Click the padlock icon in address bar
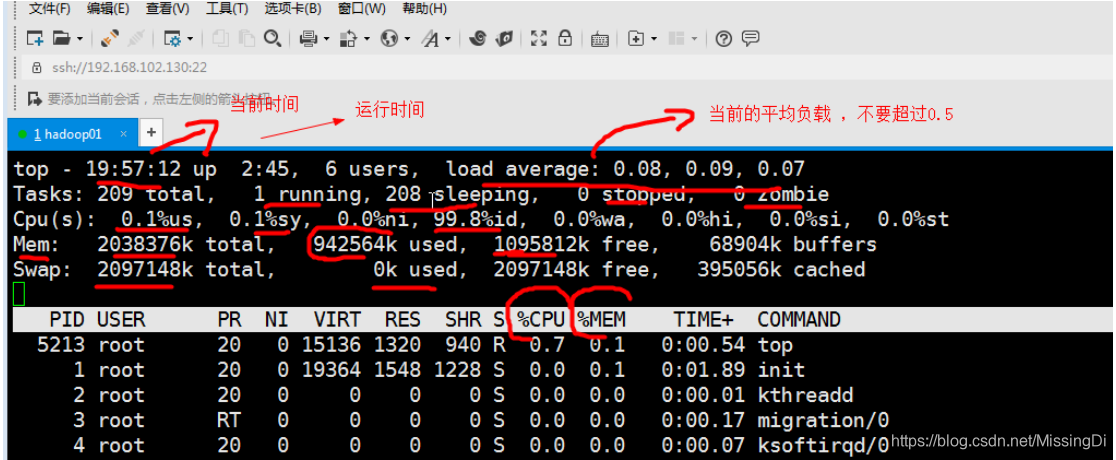The height and width of the screenshot is (460, 1116). point(37,68)
